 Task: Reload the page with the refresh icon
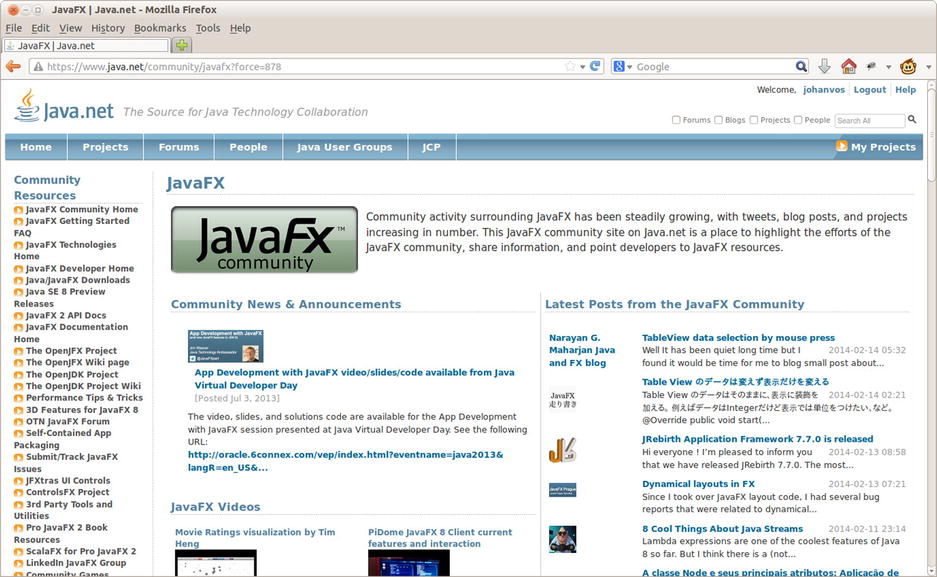click(595, 66)
